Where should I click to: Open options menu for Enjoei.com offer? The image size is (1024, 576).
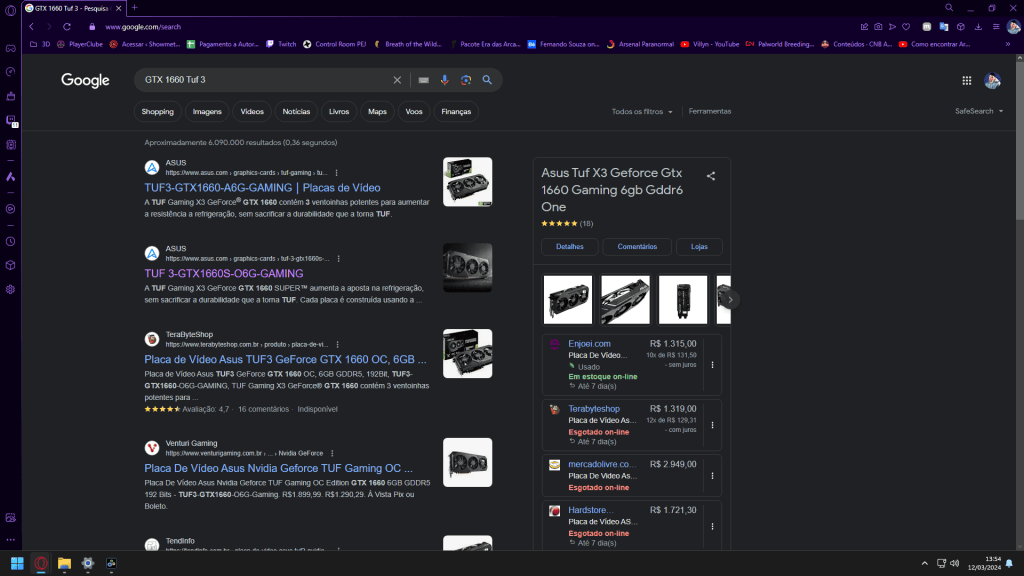(x=712, y=365)
